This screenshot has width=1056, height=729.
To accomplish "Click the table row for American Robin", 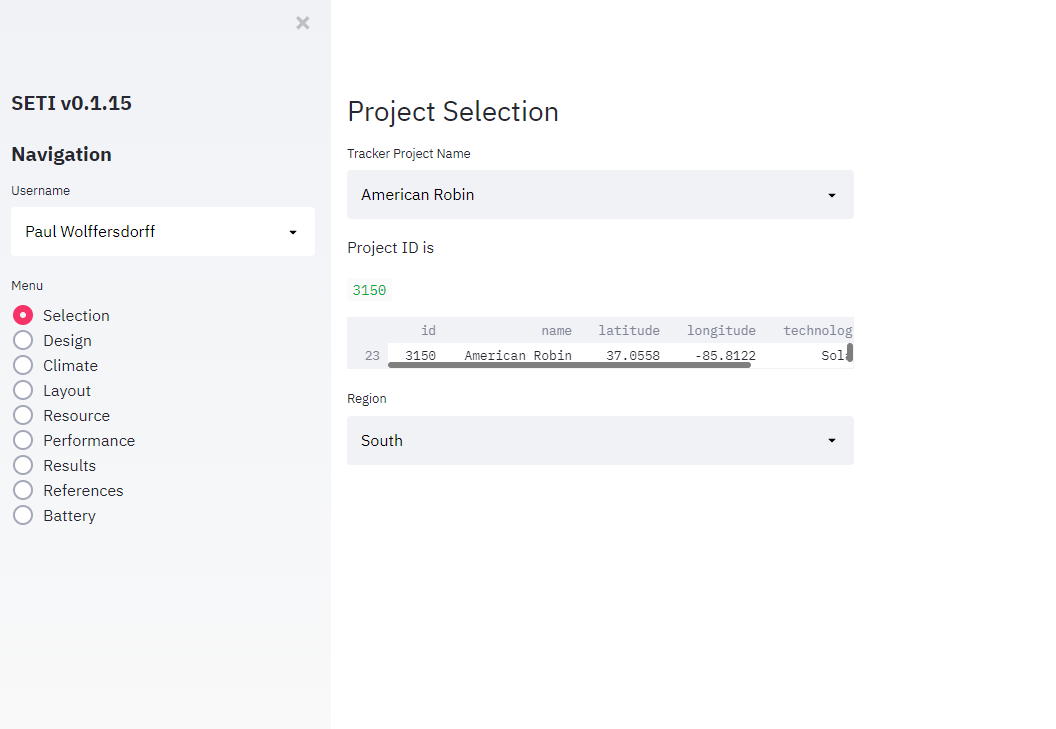I will 600,354.
